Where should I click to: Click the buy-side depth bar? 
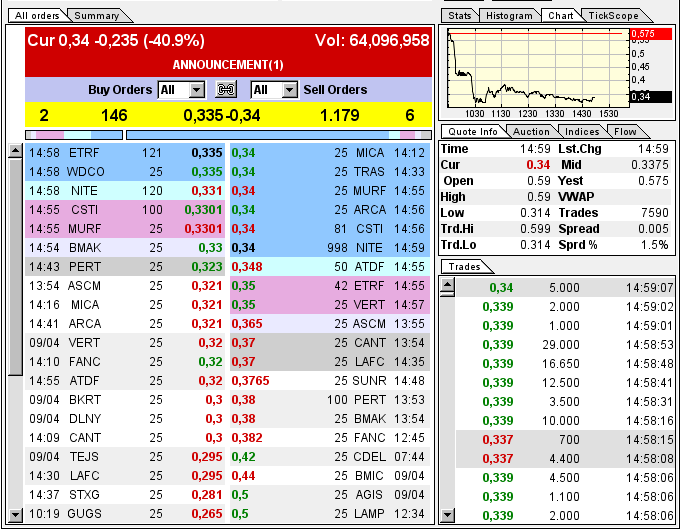[x=74, y=134]
